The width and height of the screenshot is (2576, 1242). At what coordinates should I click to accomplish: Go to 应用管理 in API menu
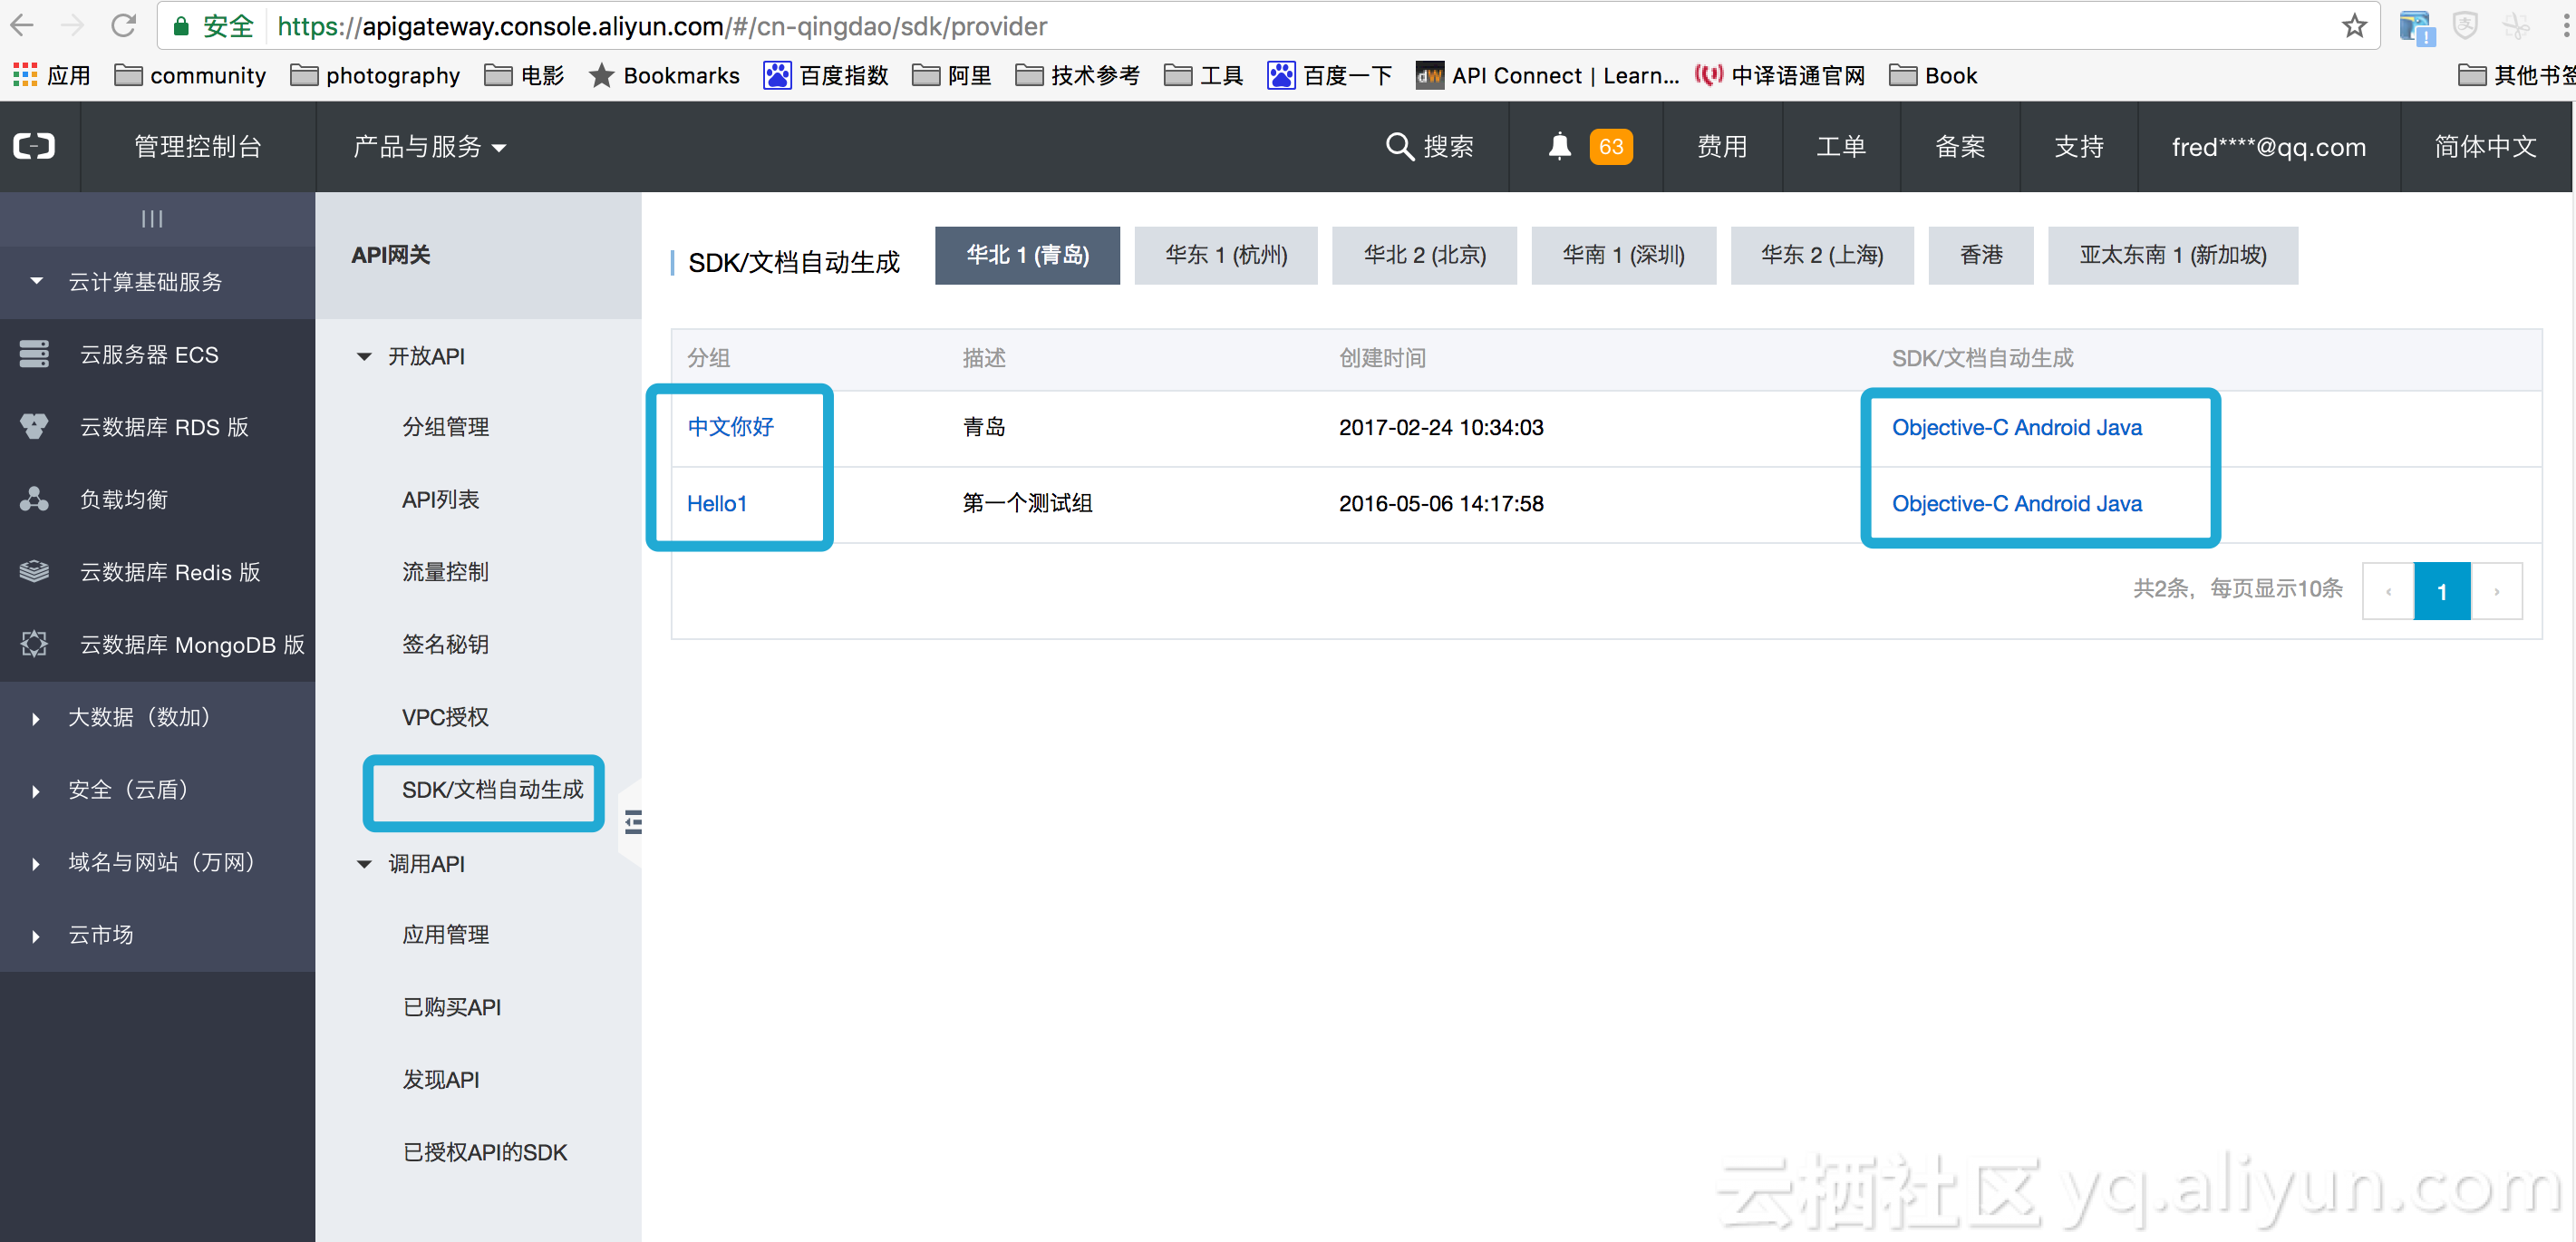tap(445, 934)
